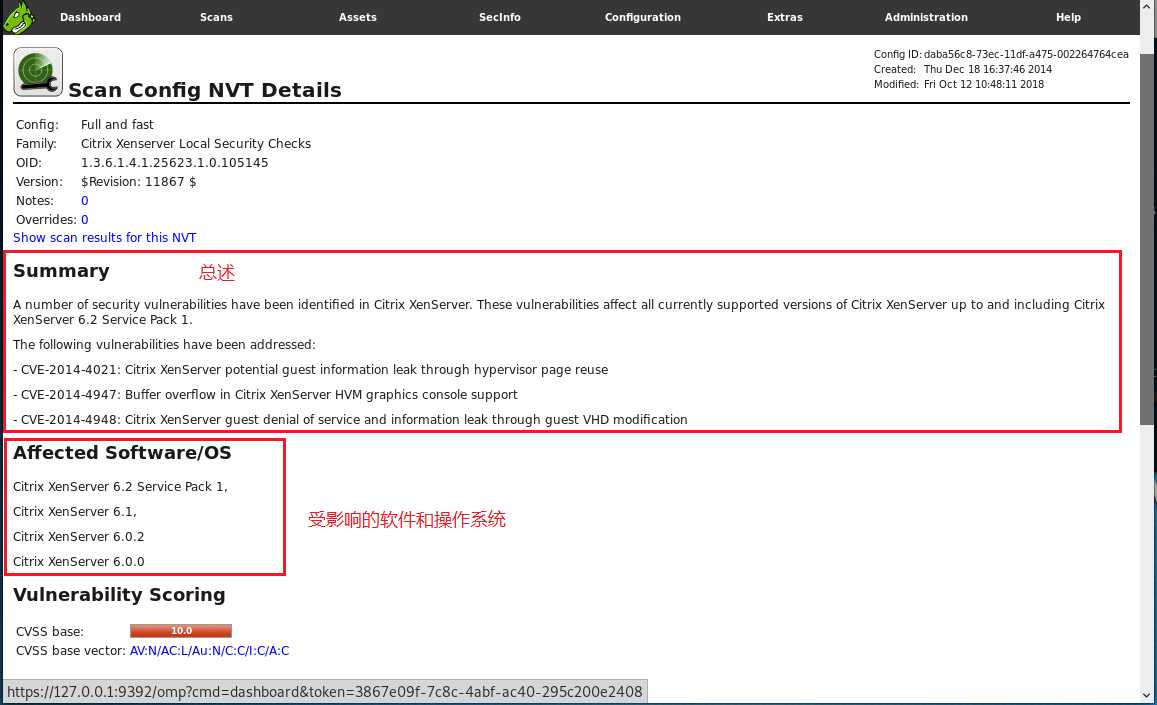Click the 'CVSS base:' label
This screenshot has width=1157, height=705.
(50, 632)
